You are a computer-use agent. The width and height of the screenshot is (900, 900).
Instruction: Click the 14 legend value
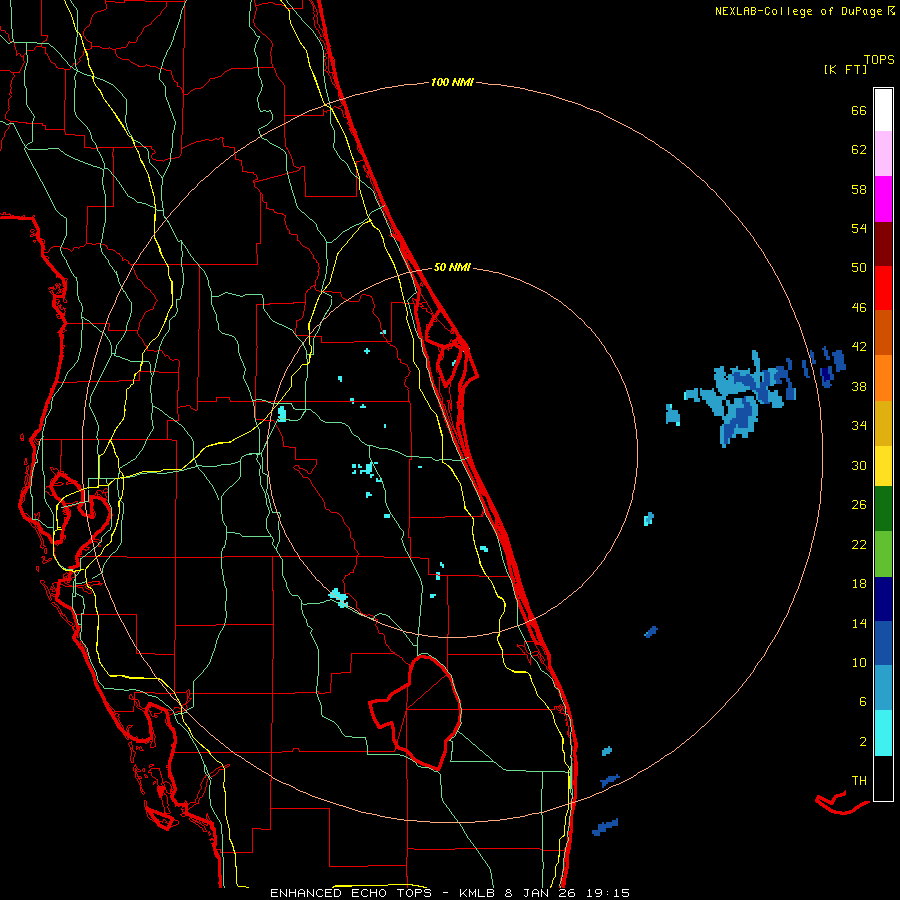tap(859, 623)
